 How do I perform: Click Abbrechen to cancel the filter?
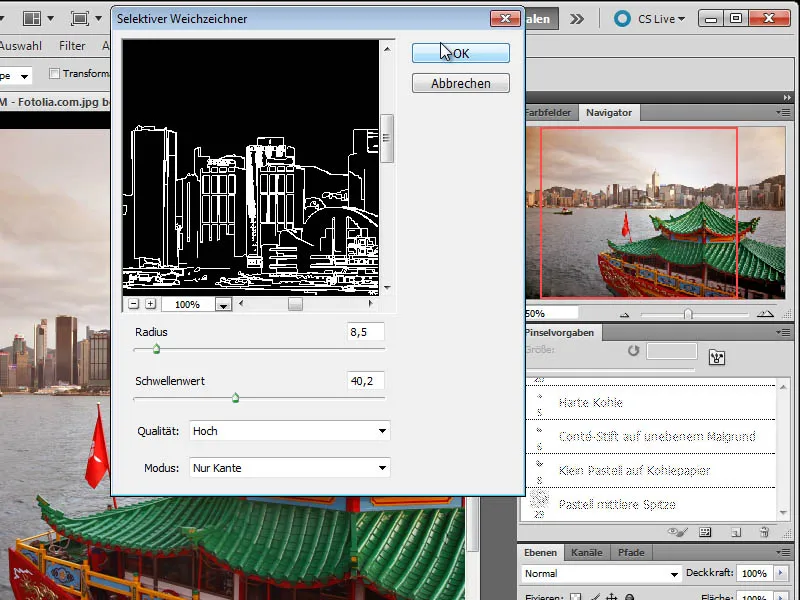(461, 83)
